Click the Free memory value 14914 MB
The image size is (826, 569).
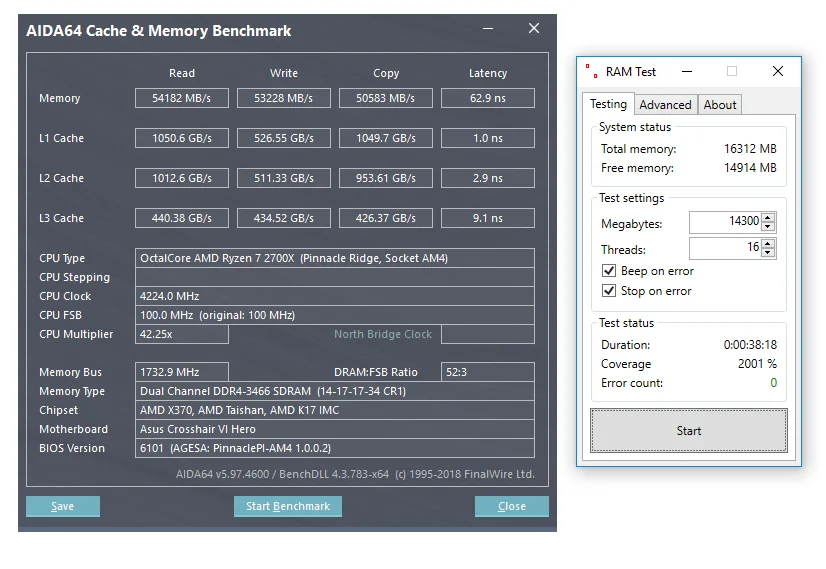point(750,168)
